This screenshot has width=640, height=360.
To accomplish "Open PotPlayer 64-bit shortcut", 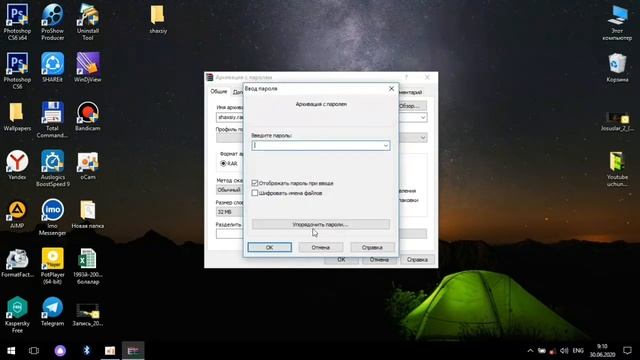I will [53, 266].
